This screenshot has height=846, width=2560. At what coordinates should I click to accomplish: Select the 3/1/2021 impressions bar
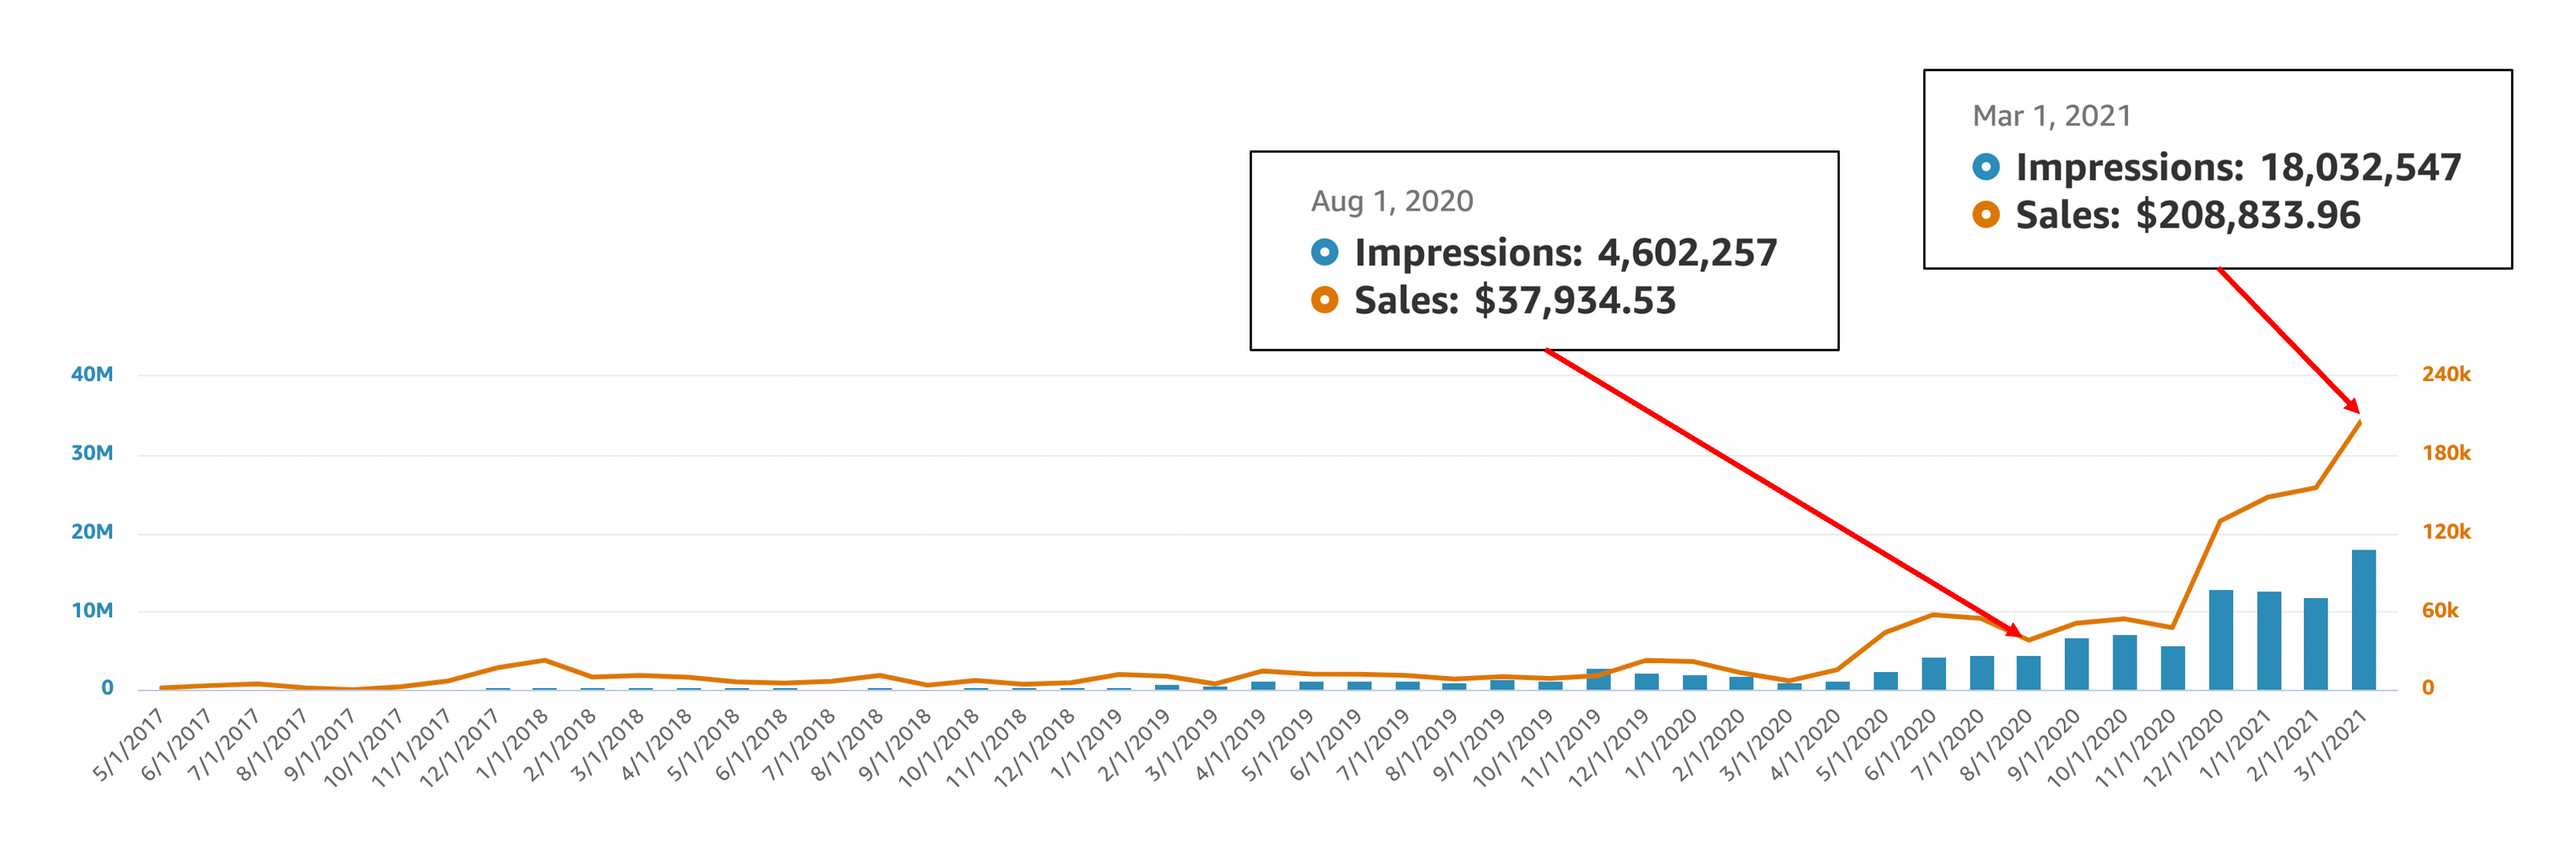coord(2363,619)
